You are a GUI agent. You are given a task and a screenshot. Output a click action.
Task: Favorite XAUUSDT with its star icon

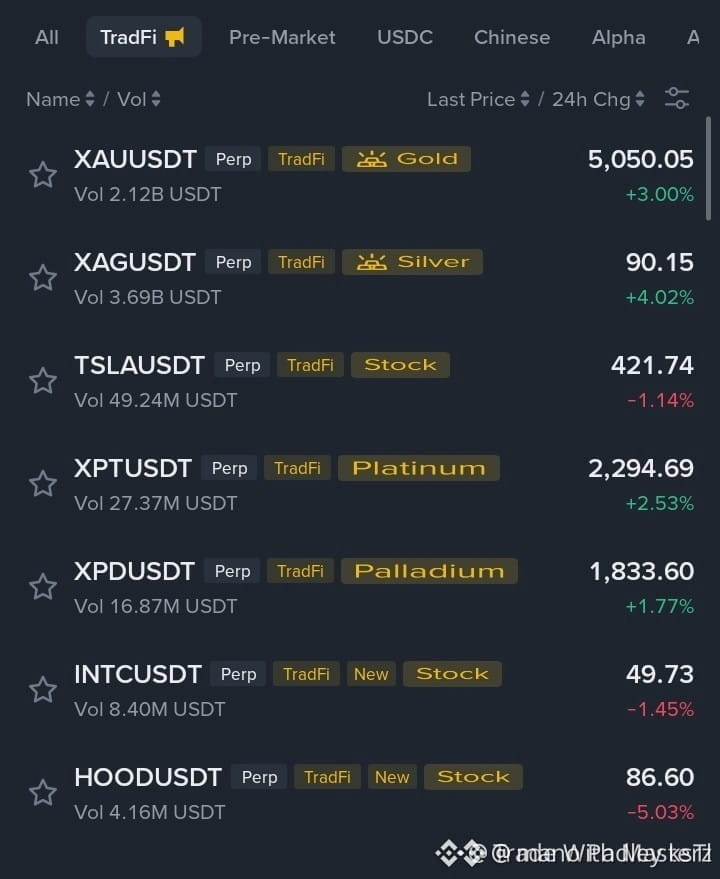coord(43,175)
